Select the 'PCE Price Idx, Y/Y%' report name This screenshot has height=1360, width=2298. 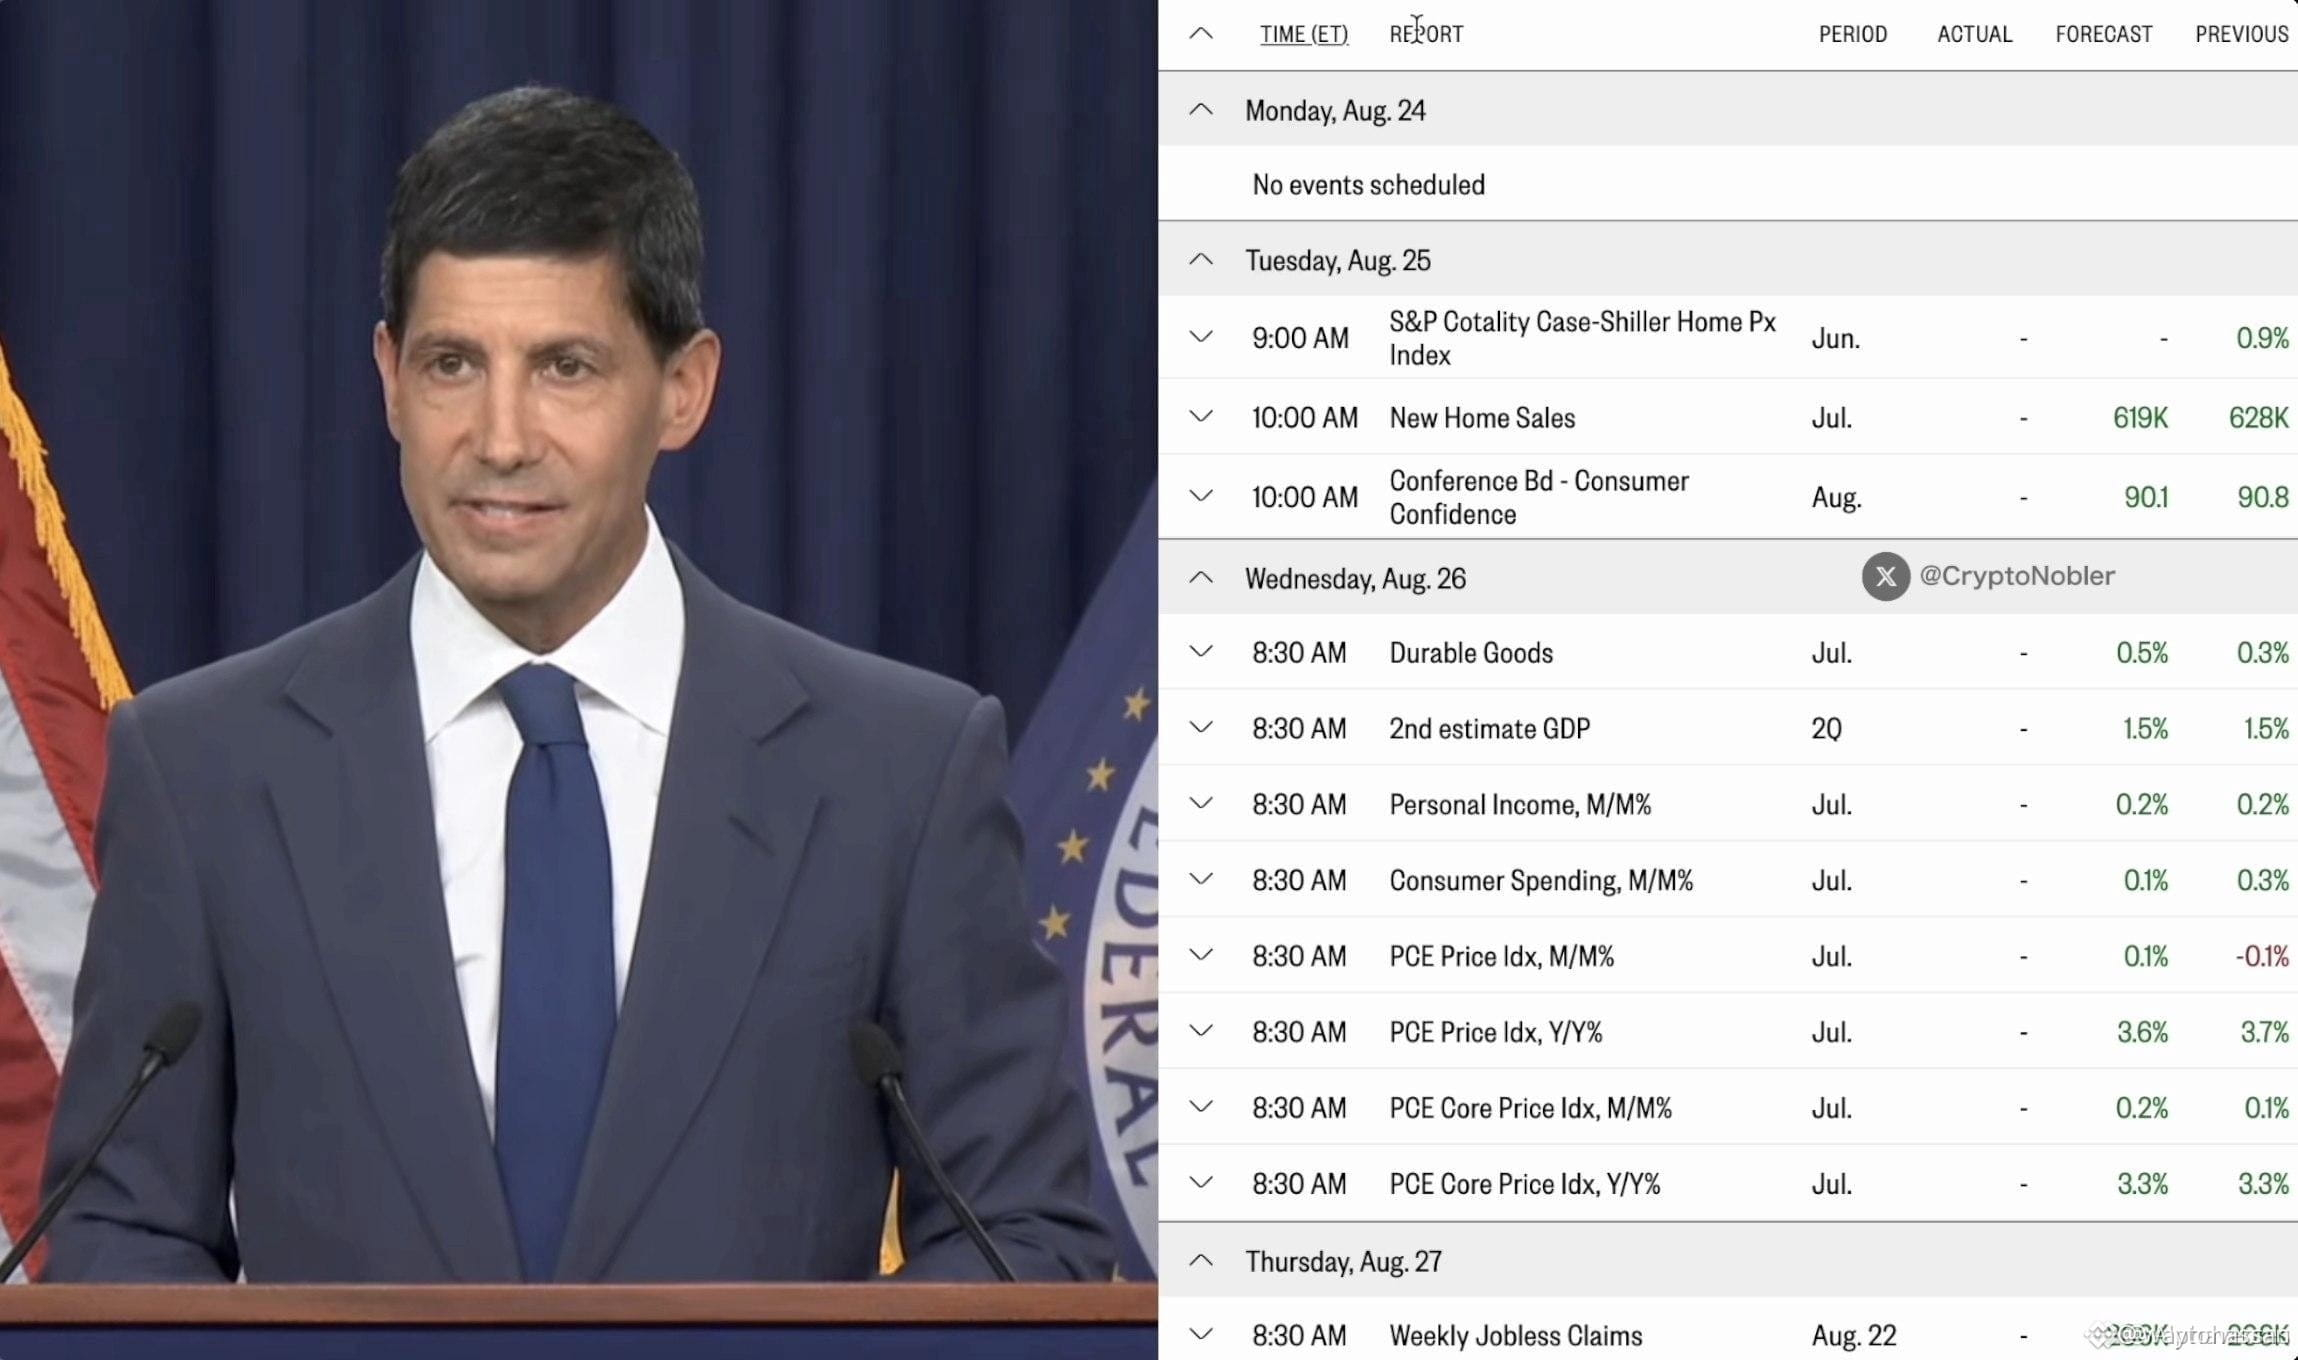click(x=1495, y=1033)
